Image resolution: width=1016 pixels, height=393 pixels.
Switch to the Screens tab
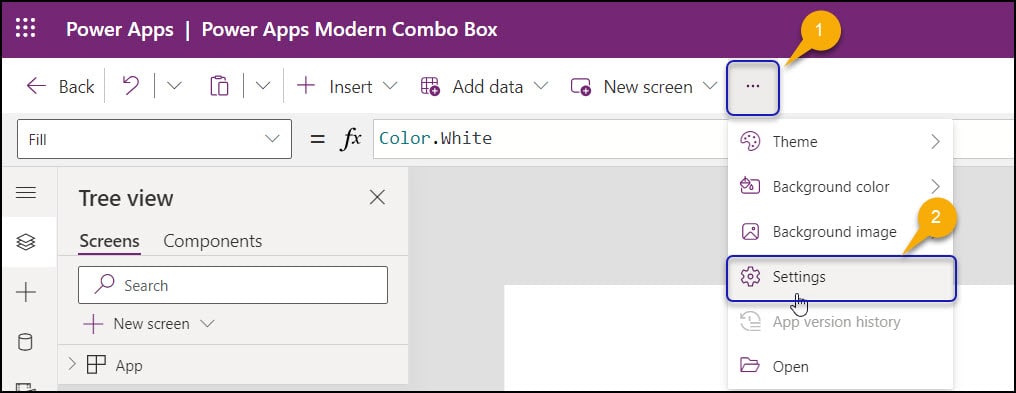tap(110, 241)
